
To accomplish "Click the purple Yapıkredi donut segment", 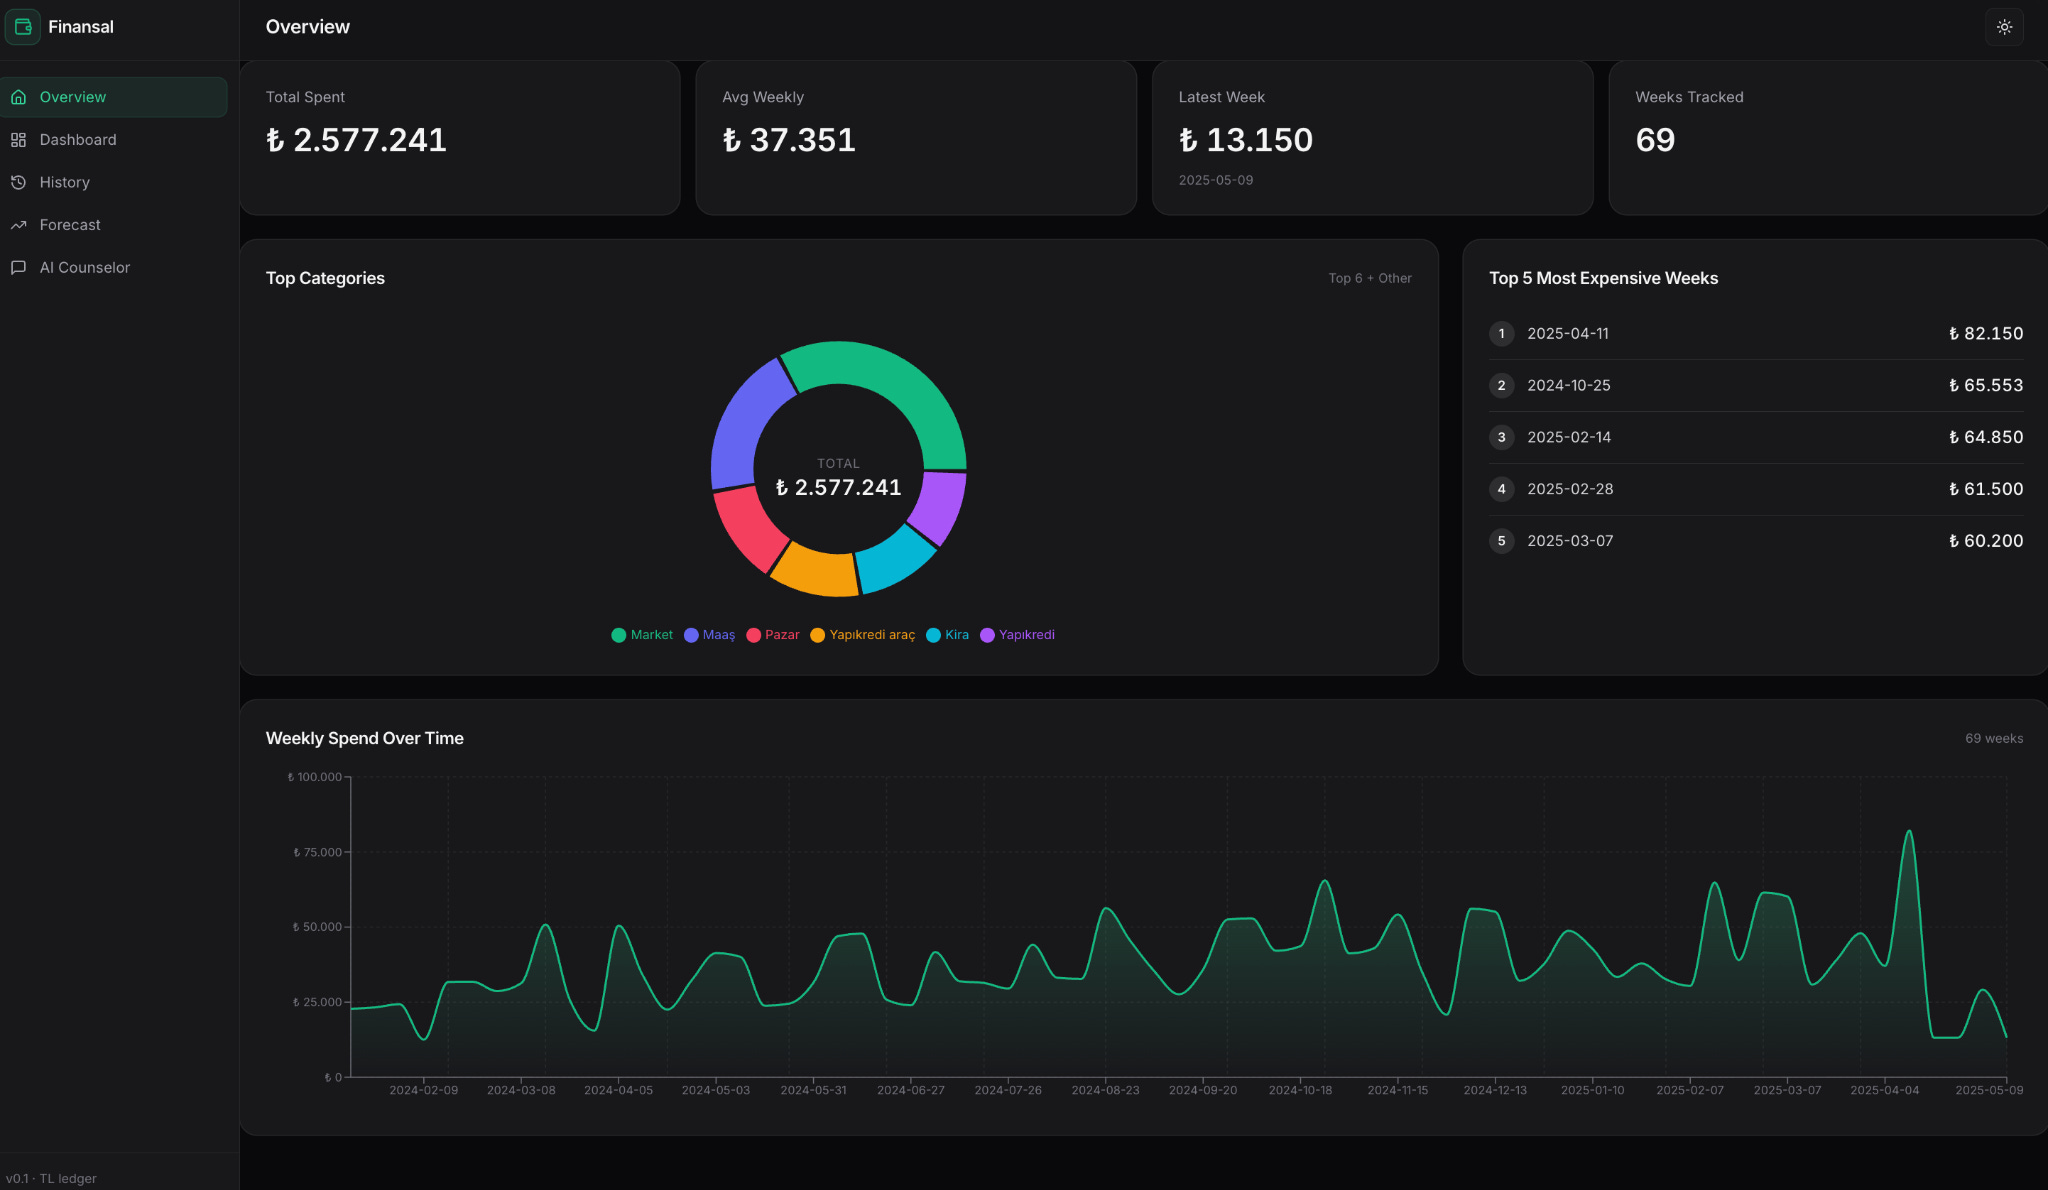I will click(x=940, y=506).
